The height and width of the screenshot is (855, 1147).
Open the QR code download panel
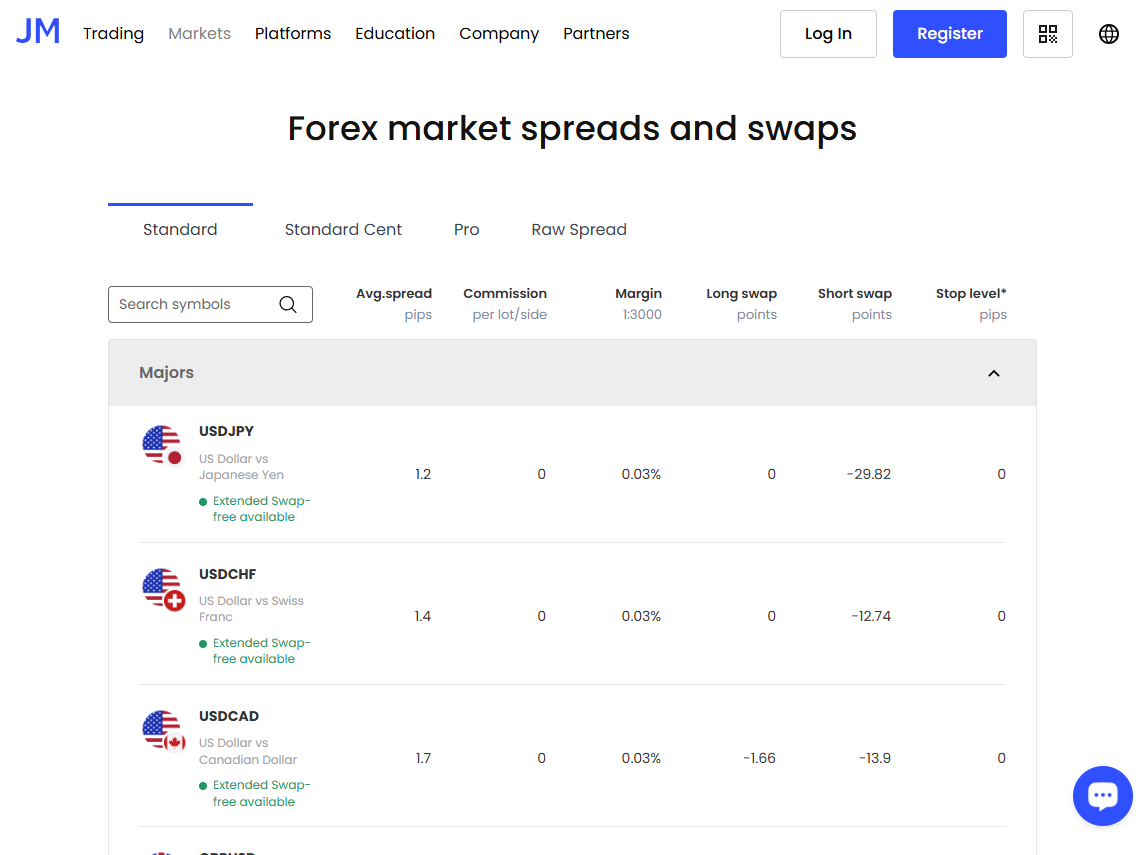click(x=1047, y=33)
